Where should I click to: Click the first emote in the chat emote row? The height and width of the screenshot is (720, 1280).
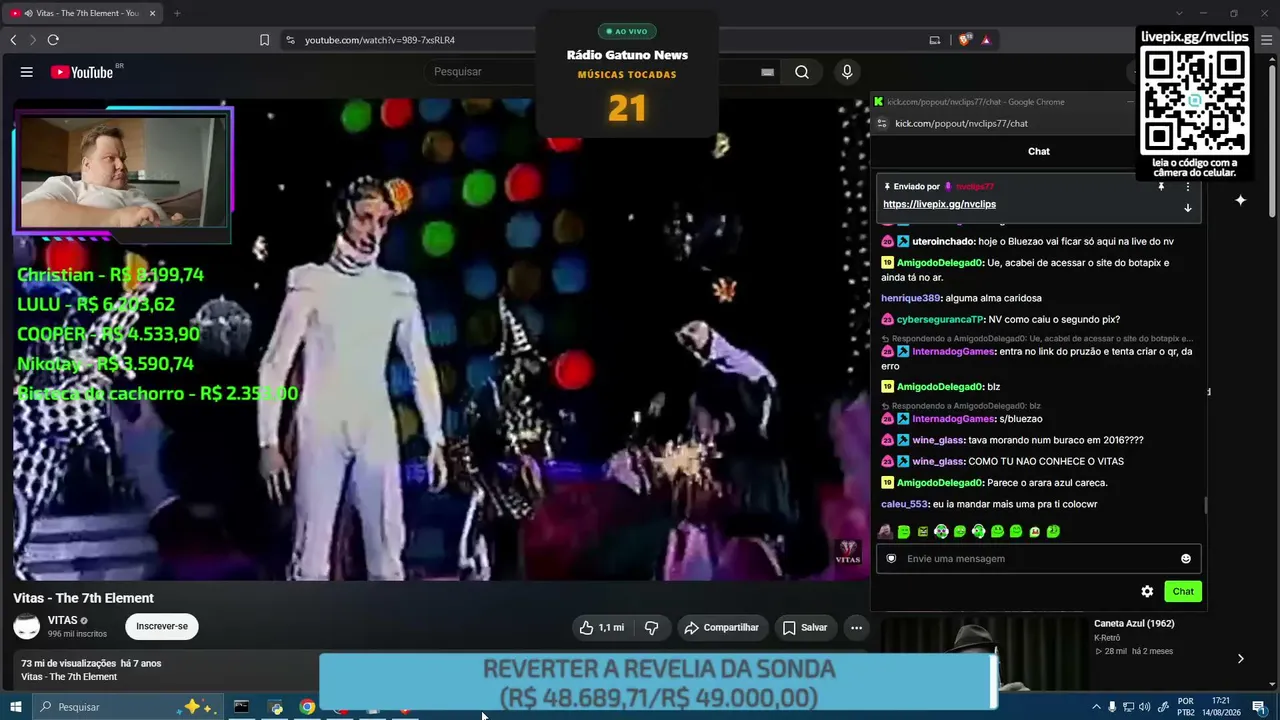(x=885, y=532)
